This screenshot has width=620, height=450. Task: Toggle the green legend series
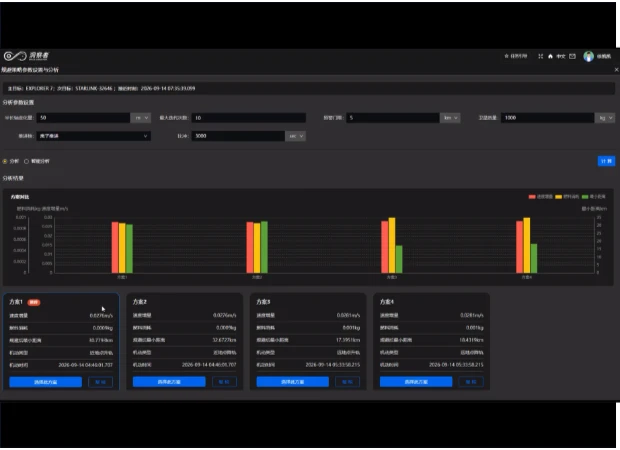click(x=594, y=197)
